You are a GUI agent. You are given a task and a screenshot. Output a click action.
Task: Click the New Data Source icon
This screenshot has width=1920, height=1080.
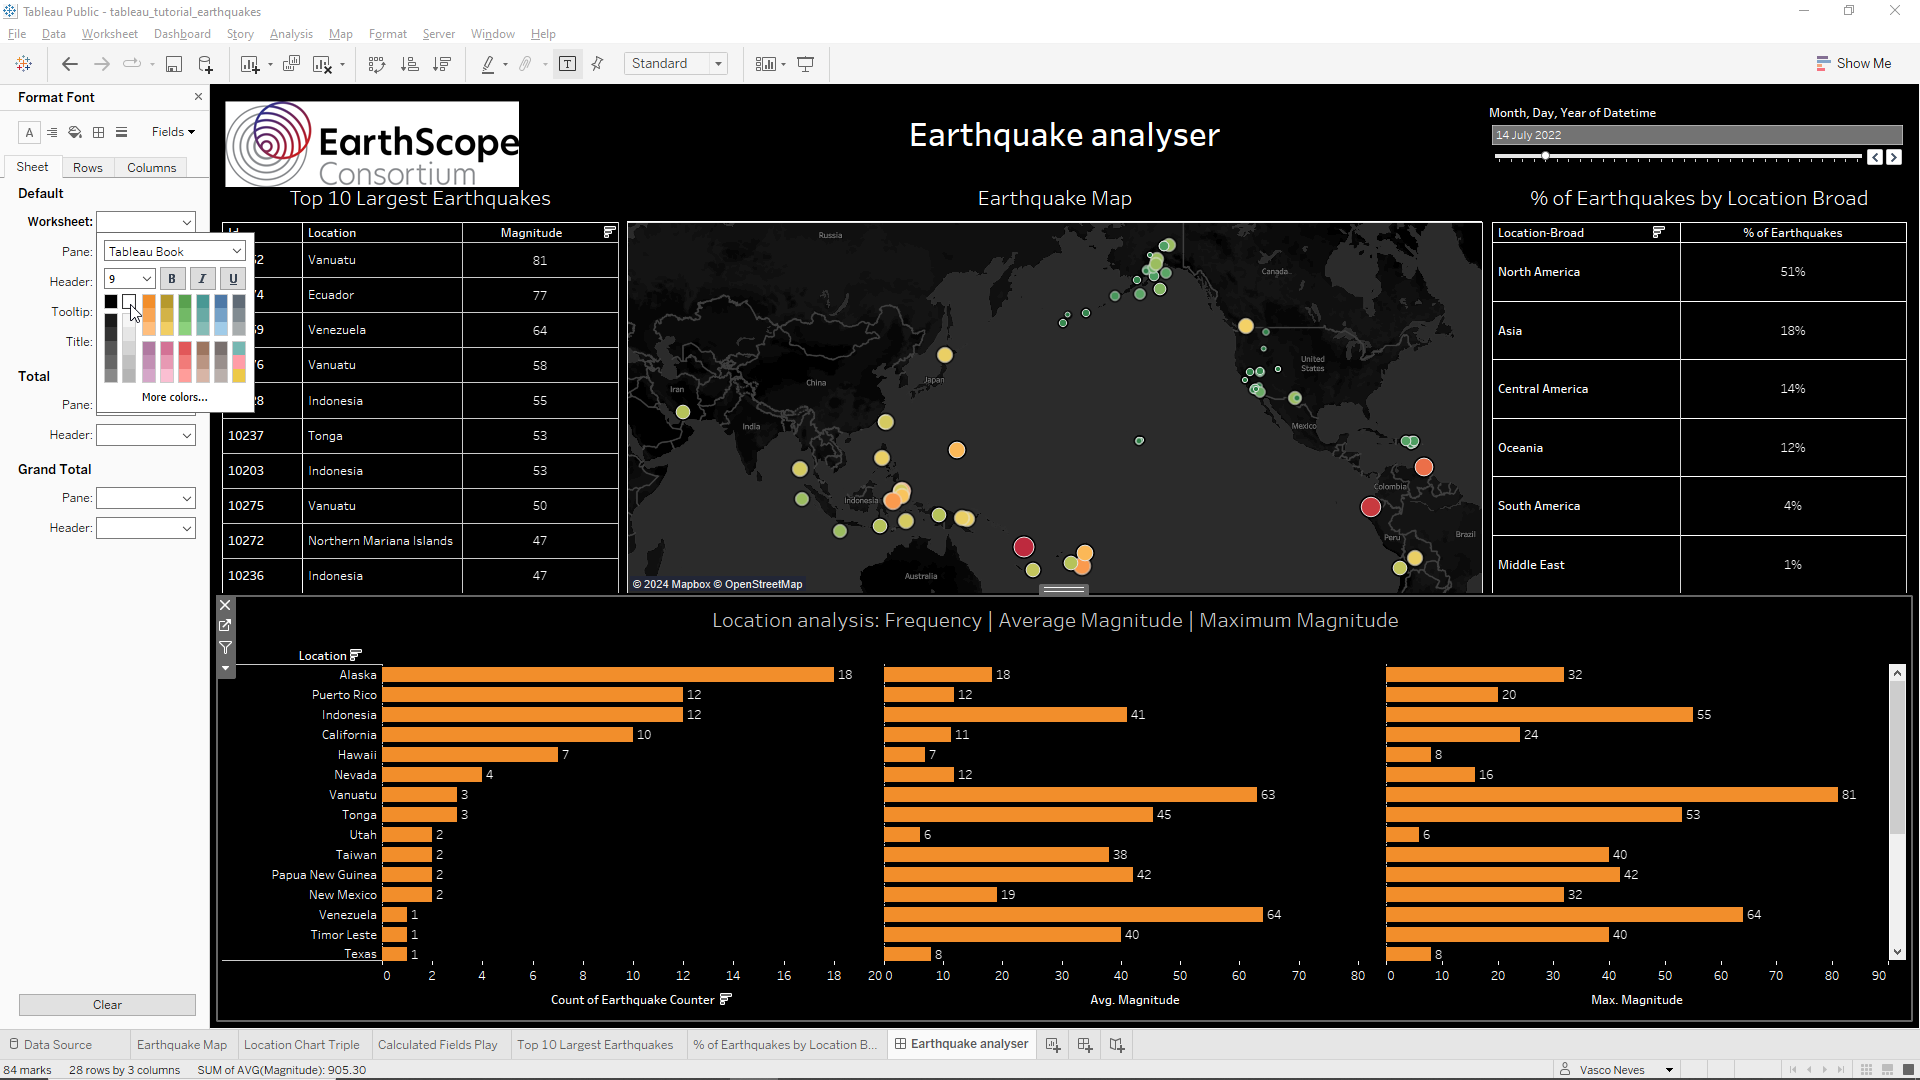point(206,64)
